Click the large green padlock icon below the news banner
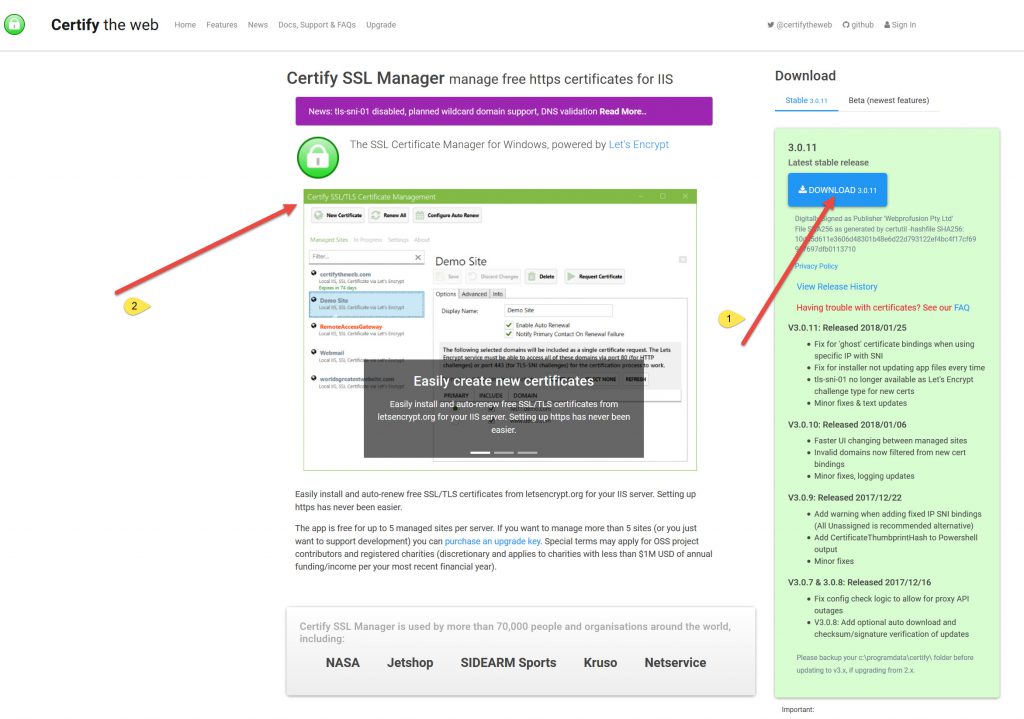 pos(317,157)
